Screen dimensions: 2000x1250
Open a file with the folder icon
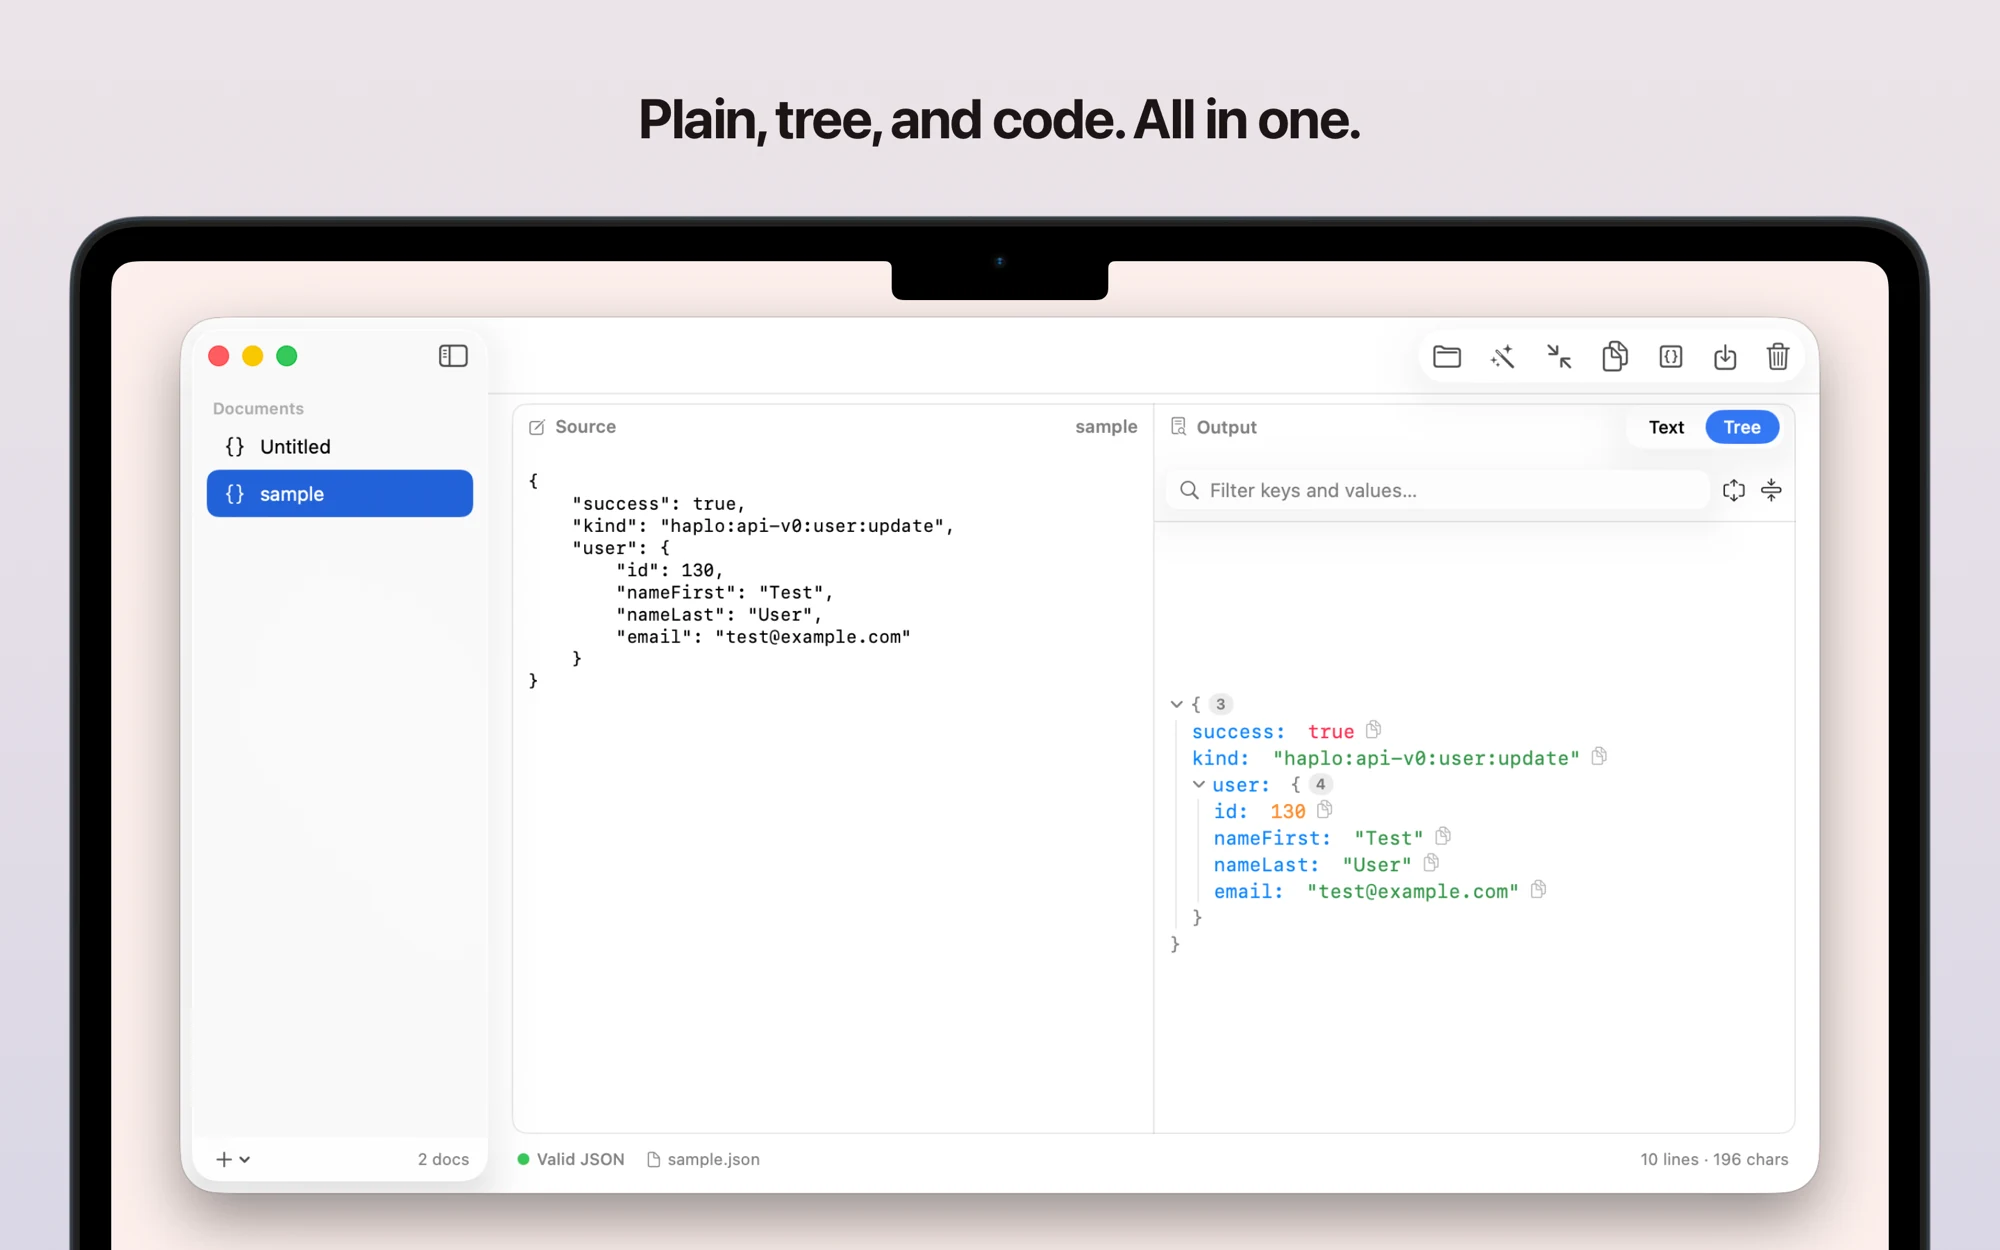tap(1447, 357)
